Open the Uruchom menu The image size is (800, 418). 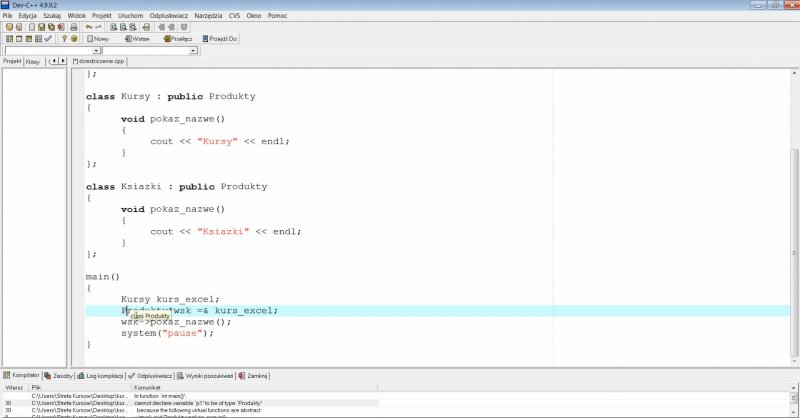click(x=130, y=16)
